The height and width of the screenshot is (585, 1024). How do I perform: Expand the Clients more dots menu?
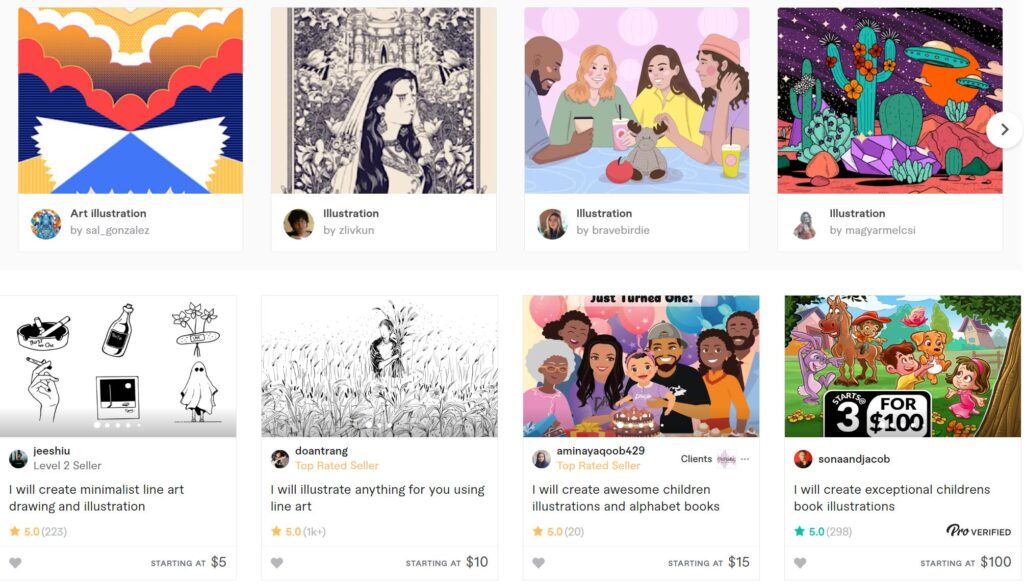coord(744,459)
